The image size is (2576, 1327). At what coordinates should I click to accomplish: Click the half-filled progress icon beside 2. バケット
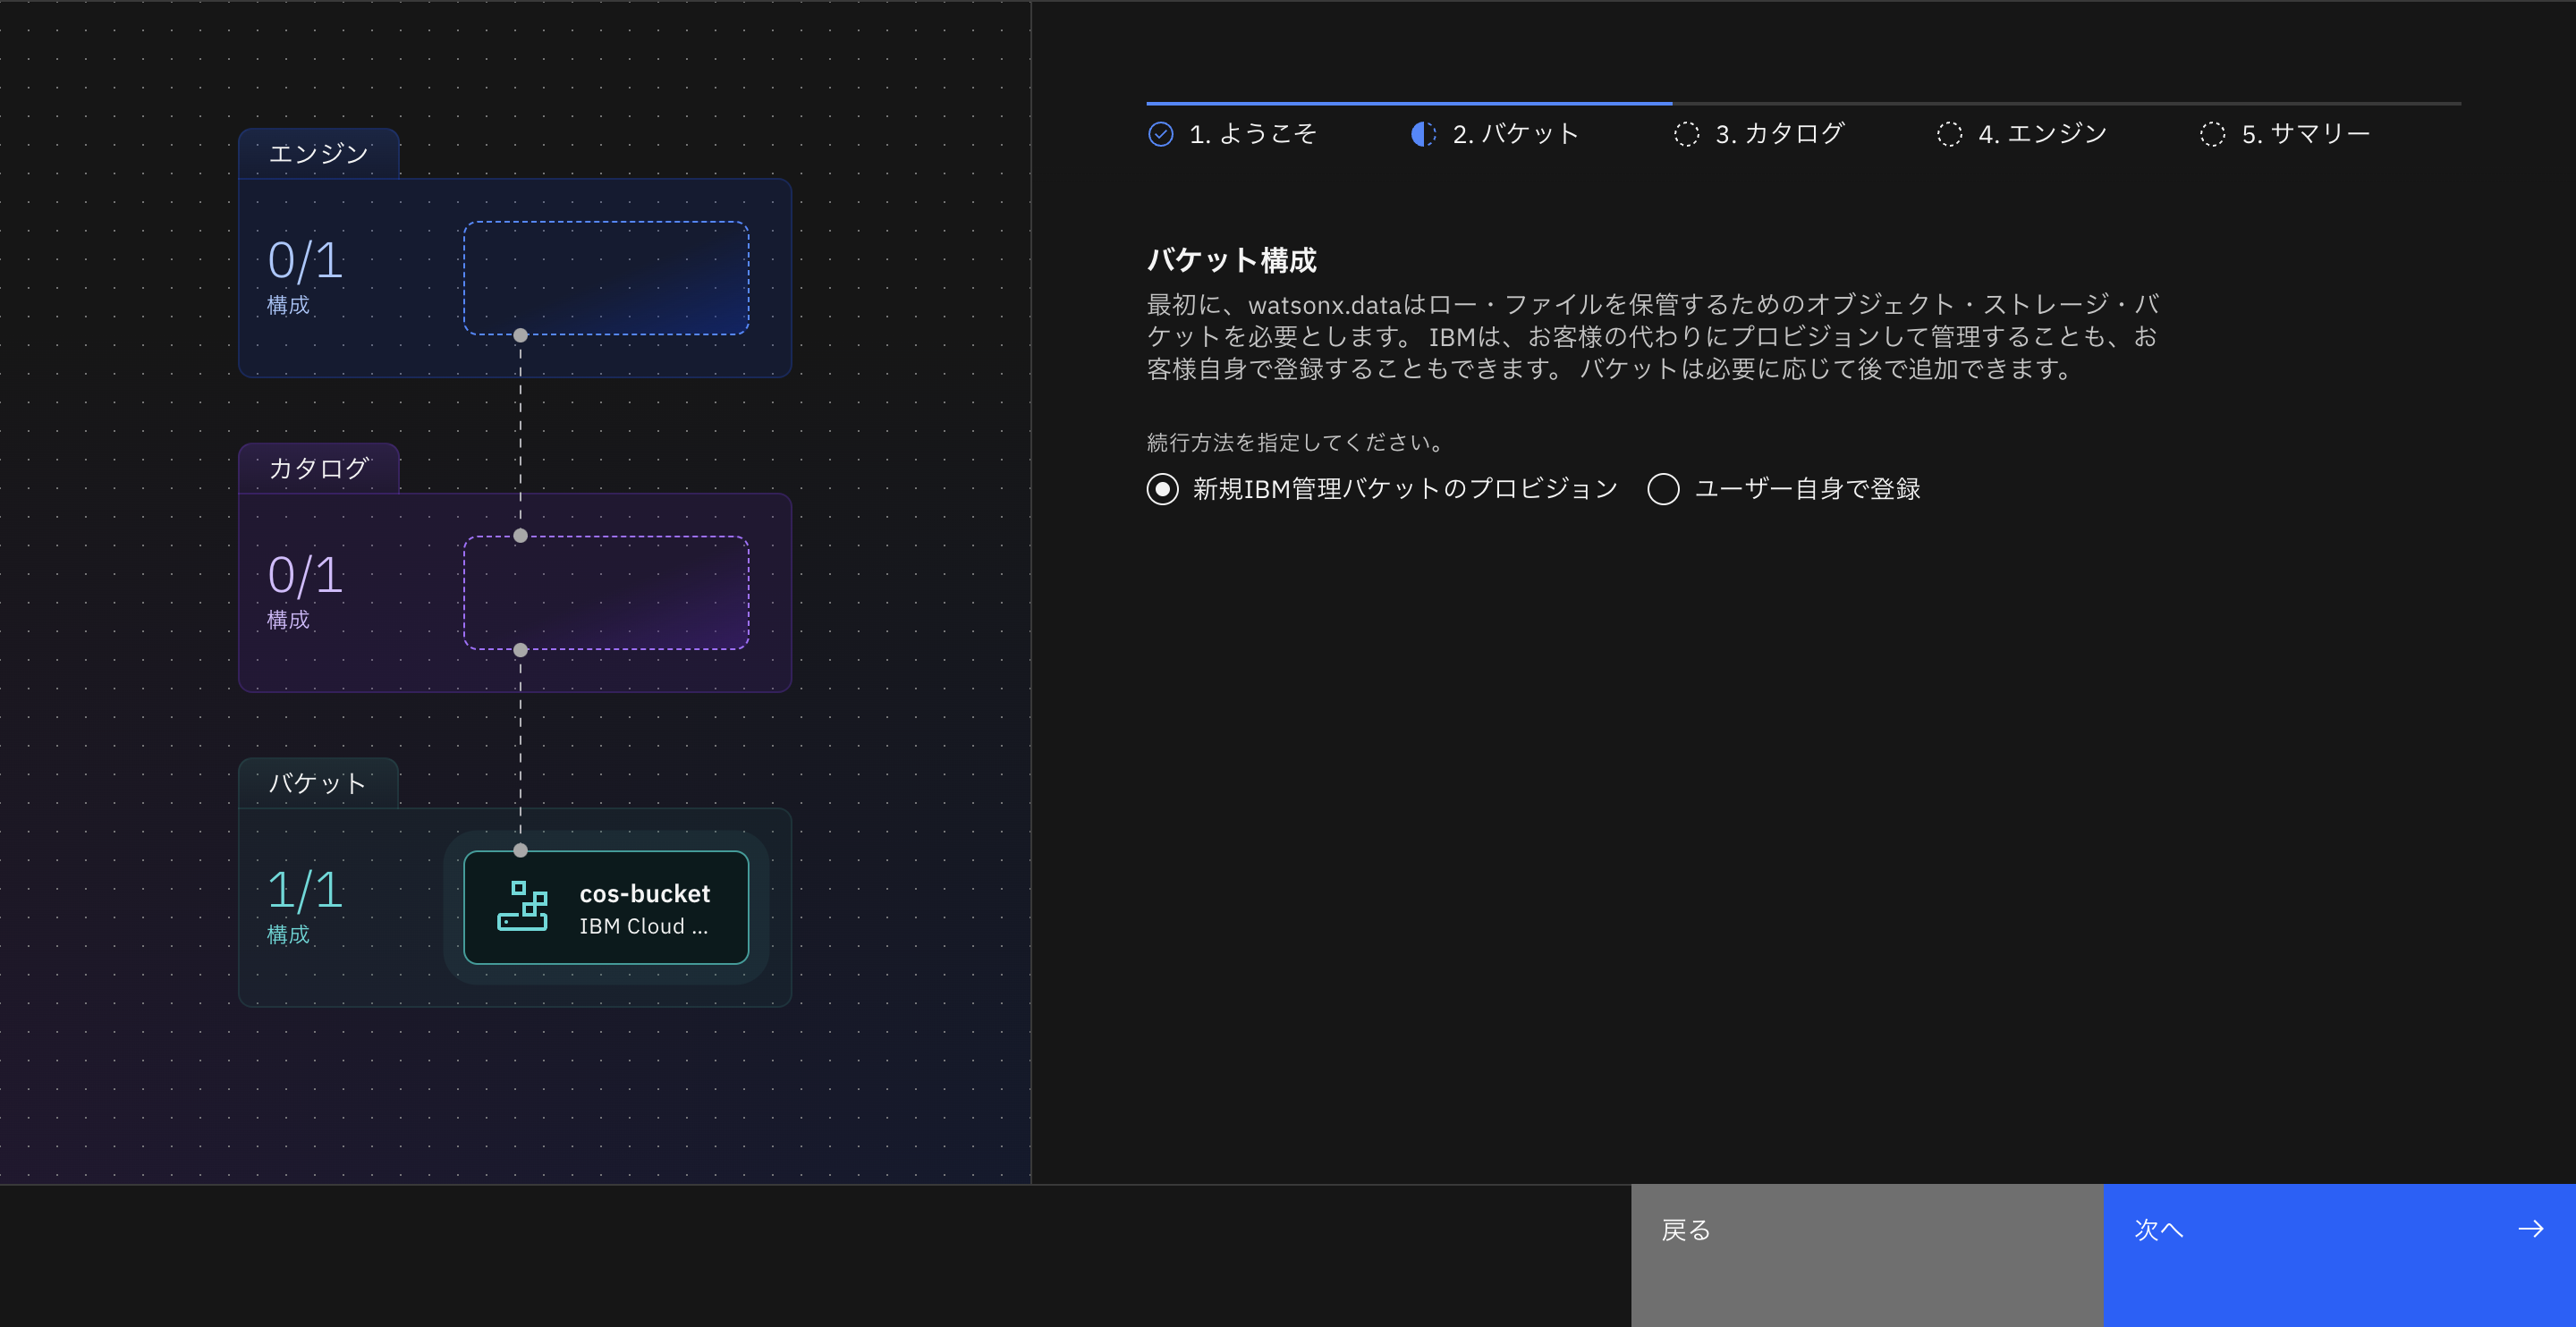pos(1423,135)
